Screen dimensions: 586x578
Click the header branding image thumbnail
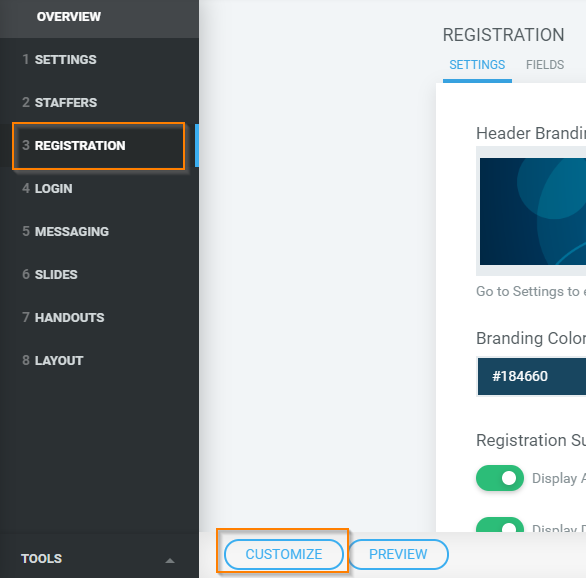pyautogui.click(x=533, y=211)
